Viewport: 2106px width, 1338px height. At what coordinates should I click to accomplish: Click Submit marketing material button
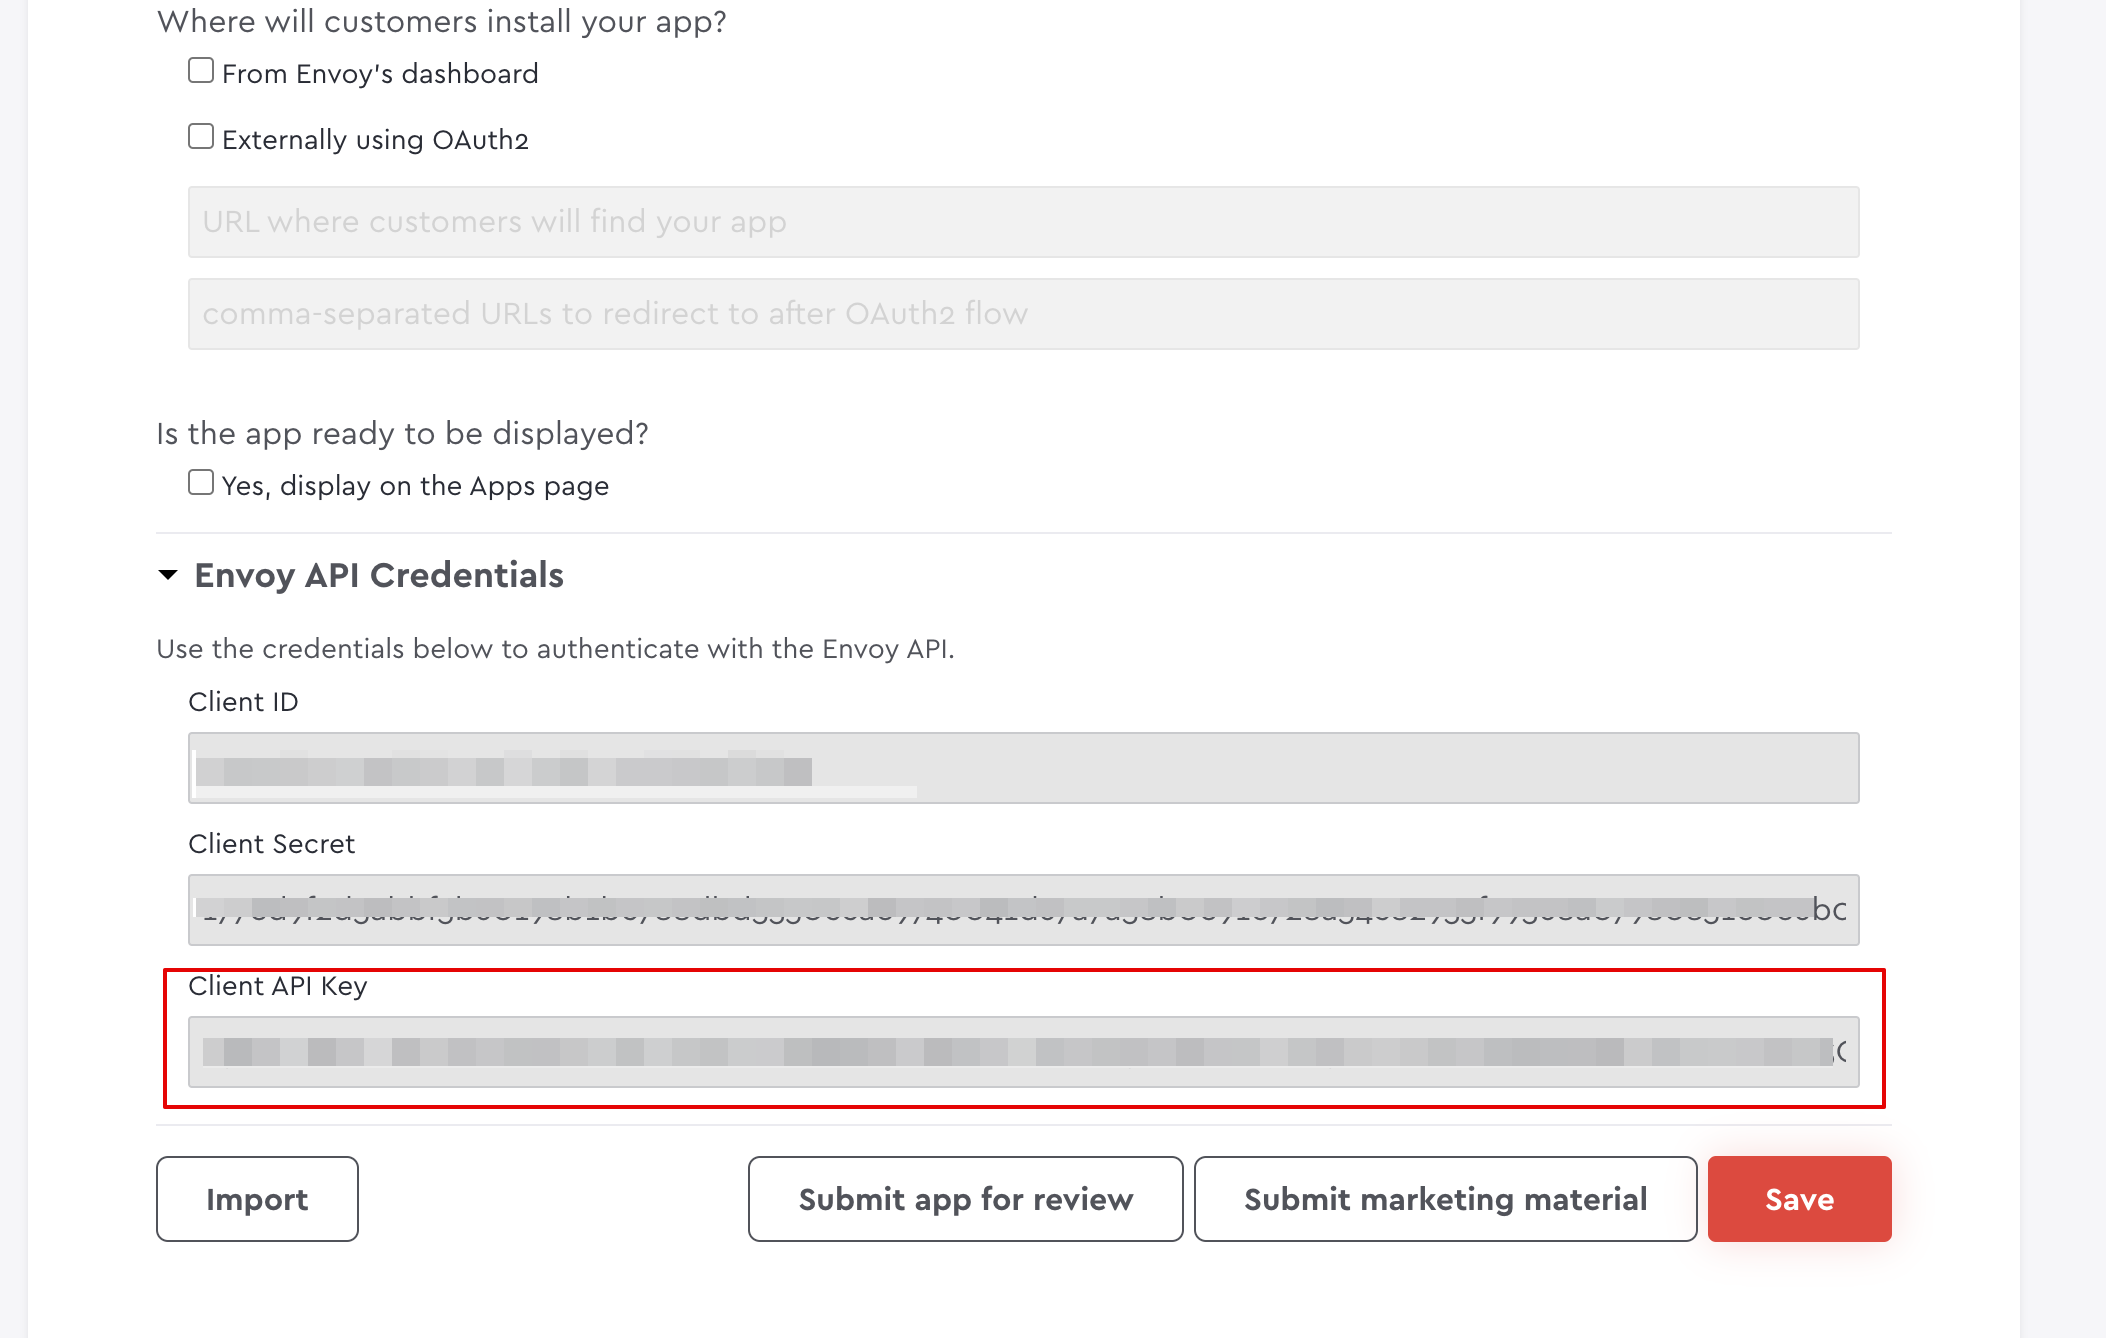click(1445, 1199)
